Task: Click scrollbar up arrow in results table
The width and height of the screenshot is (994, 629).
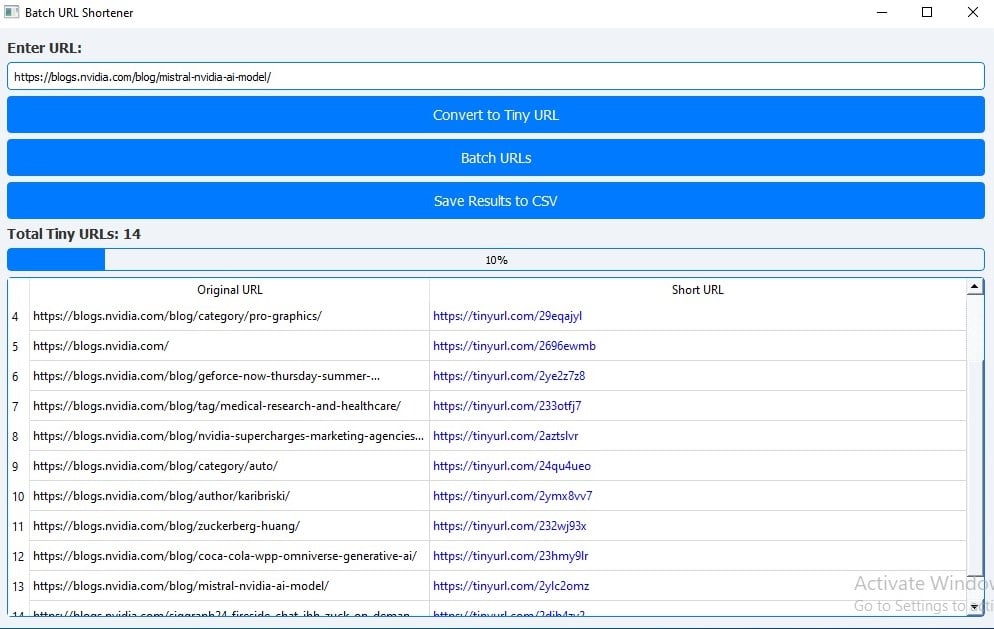Action: [x=975, y=287]
